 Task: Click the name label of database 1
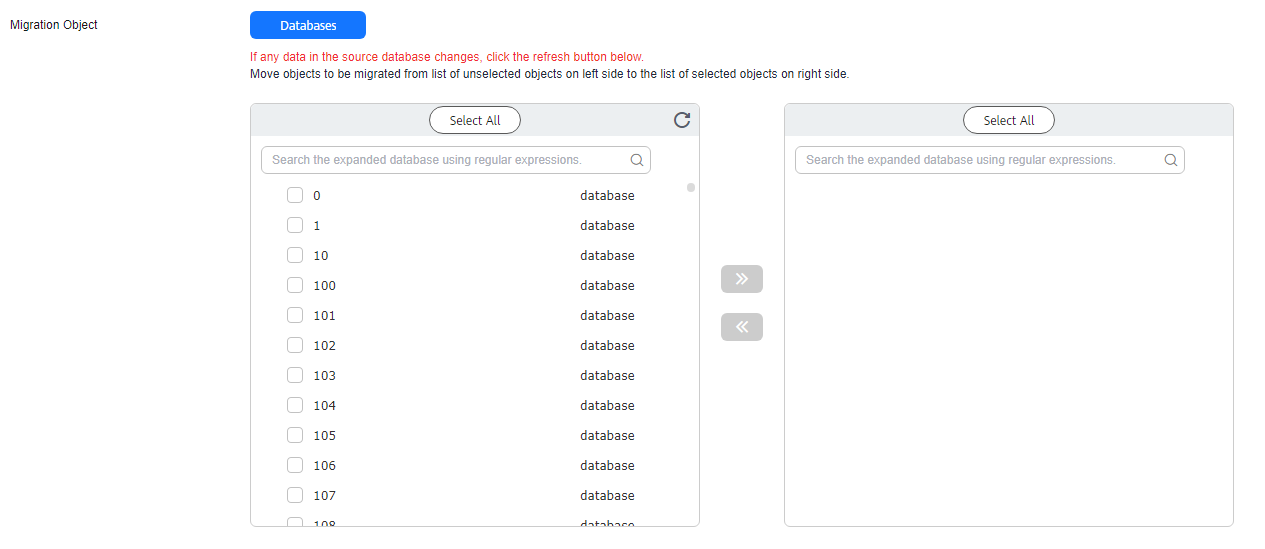tap(317, 226)
